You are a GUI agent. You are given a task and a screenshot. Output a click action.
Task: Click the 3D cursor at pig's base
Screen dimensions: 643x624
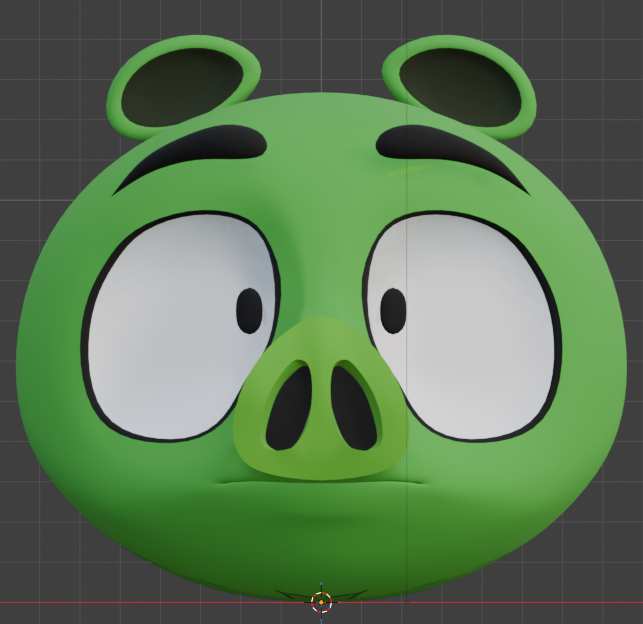pos(321,602)
